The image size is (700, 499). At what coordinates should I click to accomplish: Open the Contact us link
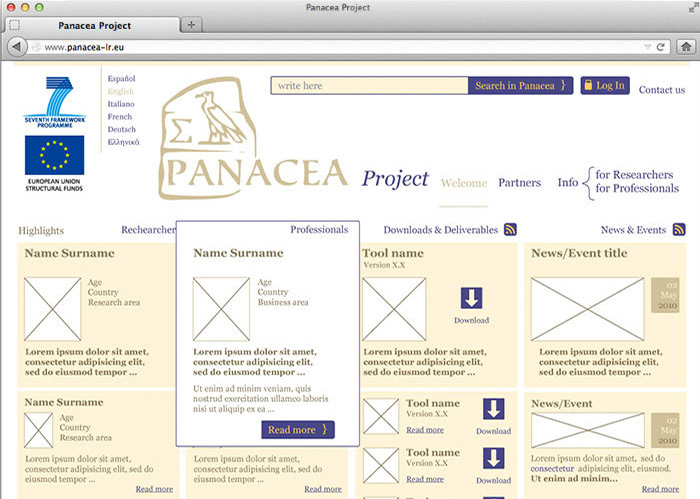point(662,90)
